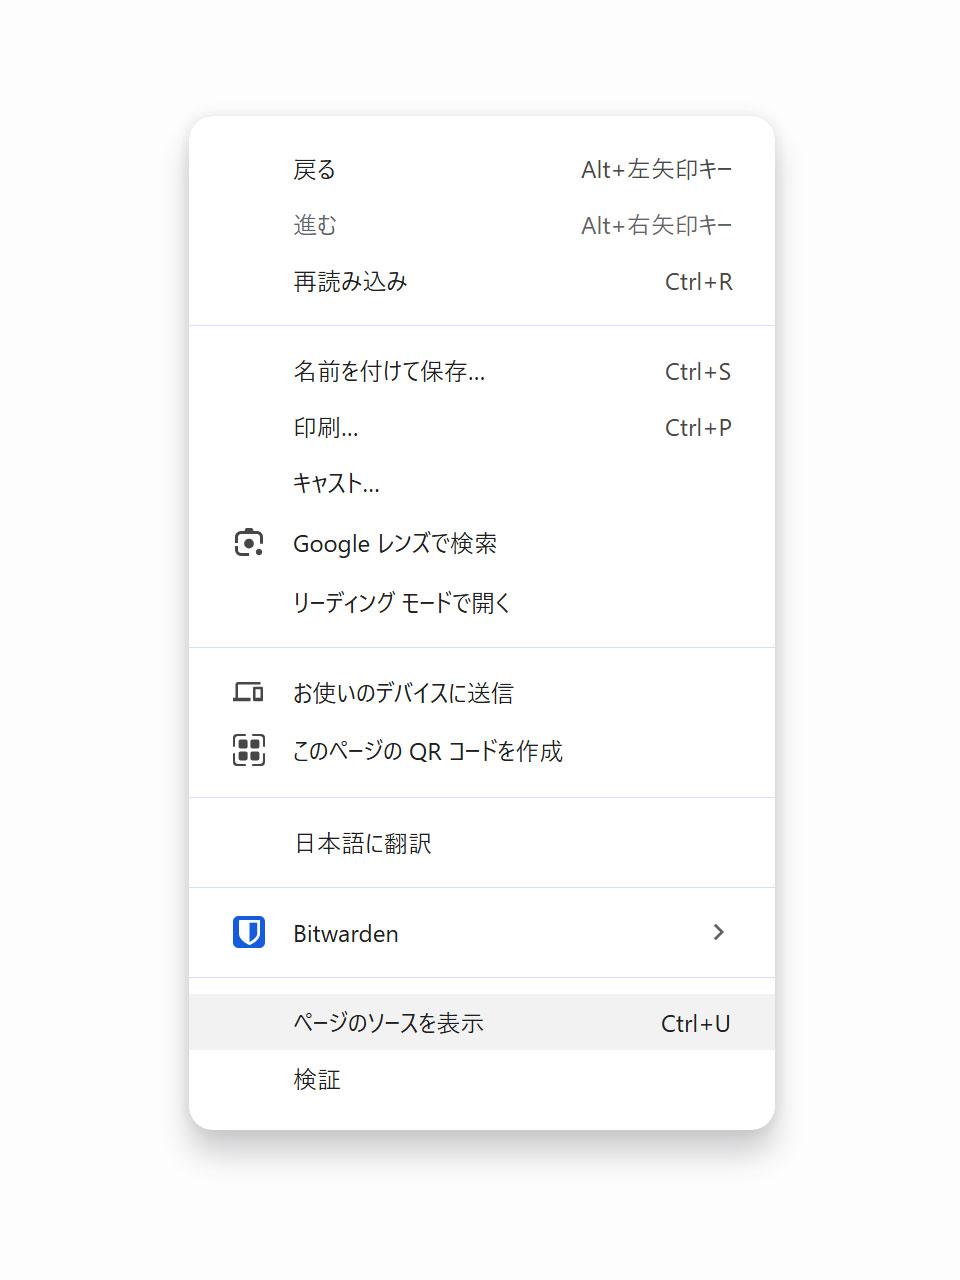Image resolution: width=960 pixels, height=1280 pixels.
Task: Click the send-to-devices icon
Action: [248, 692]
